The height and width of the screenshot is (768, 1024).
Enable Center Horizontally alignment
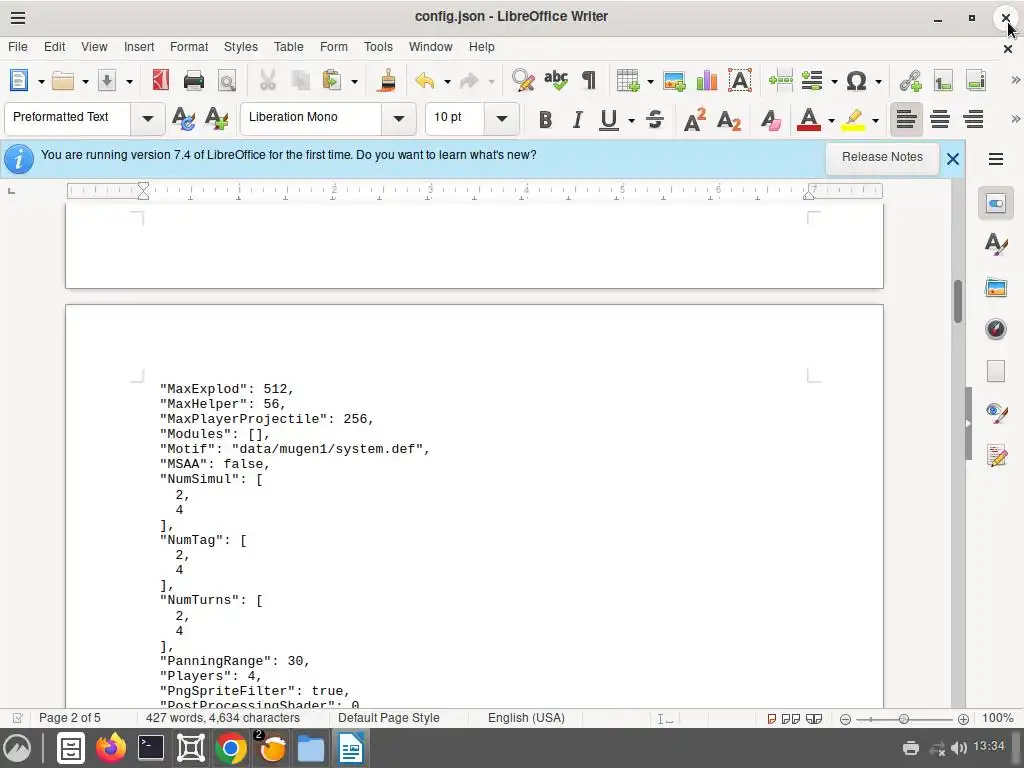[x=940, y=120]
